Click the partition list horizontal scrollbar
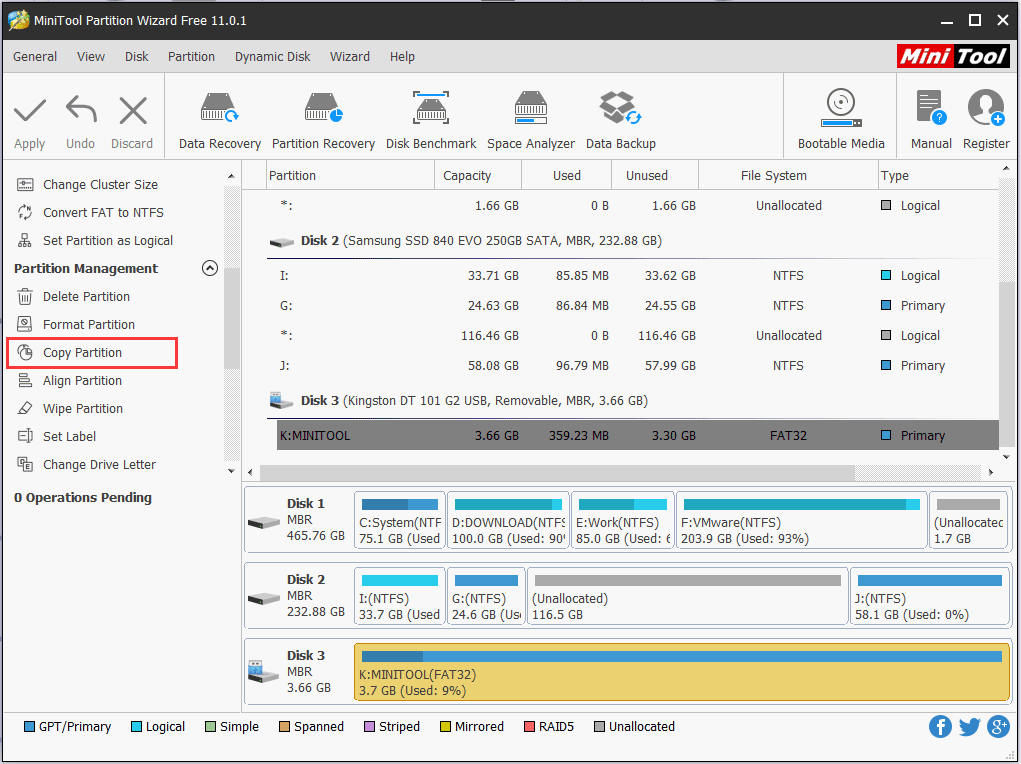 click(x=557, y=472)
